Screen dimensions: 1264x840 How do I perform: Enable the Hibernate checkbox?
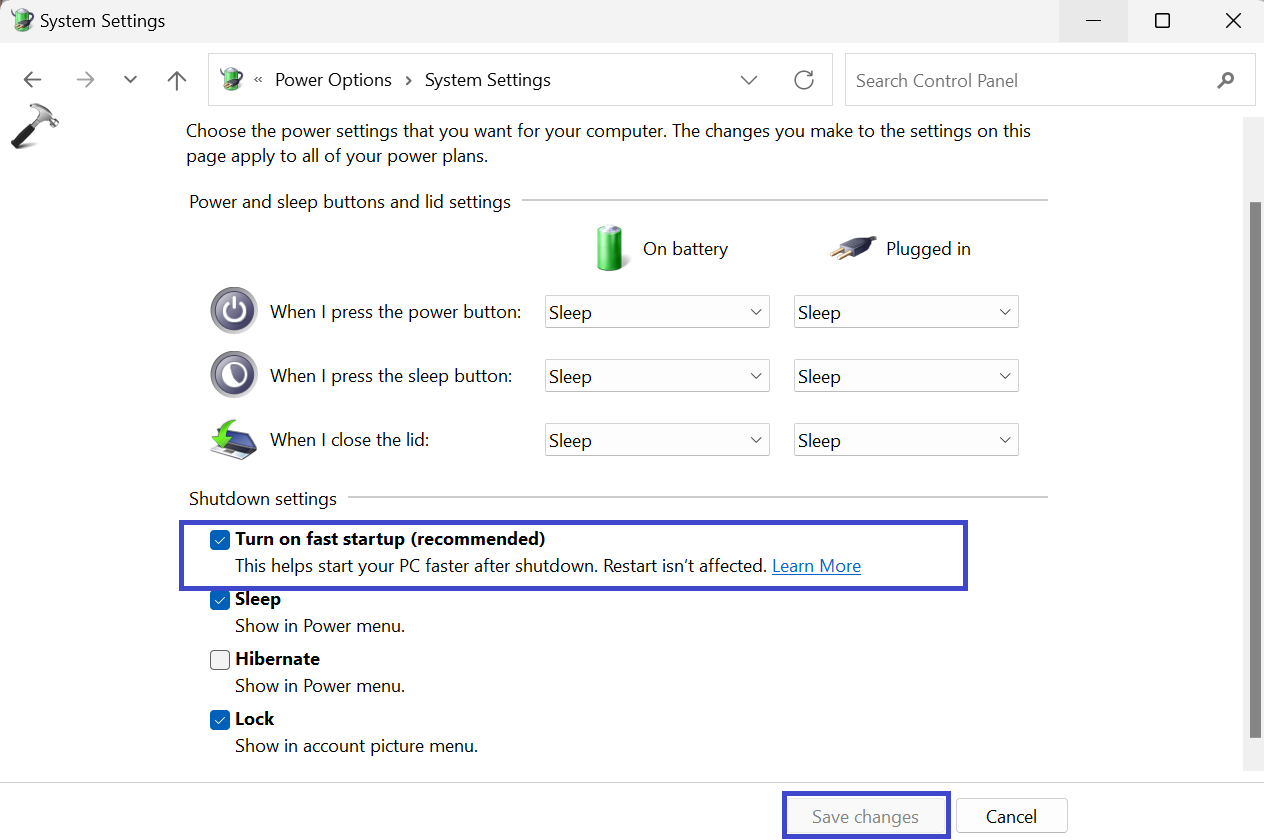[220, 660]
